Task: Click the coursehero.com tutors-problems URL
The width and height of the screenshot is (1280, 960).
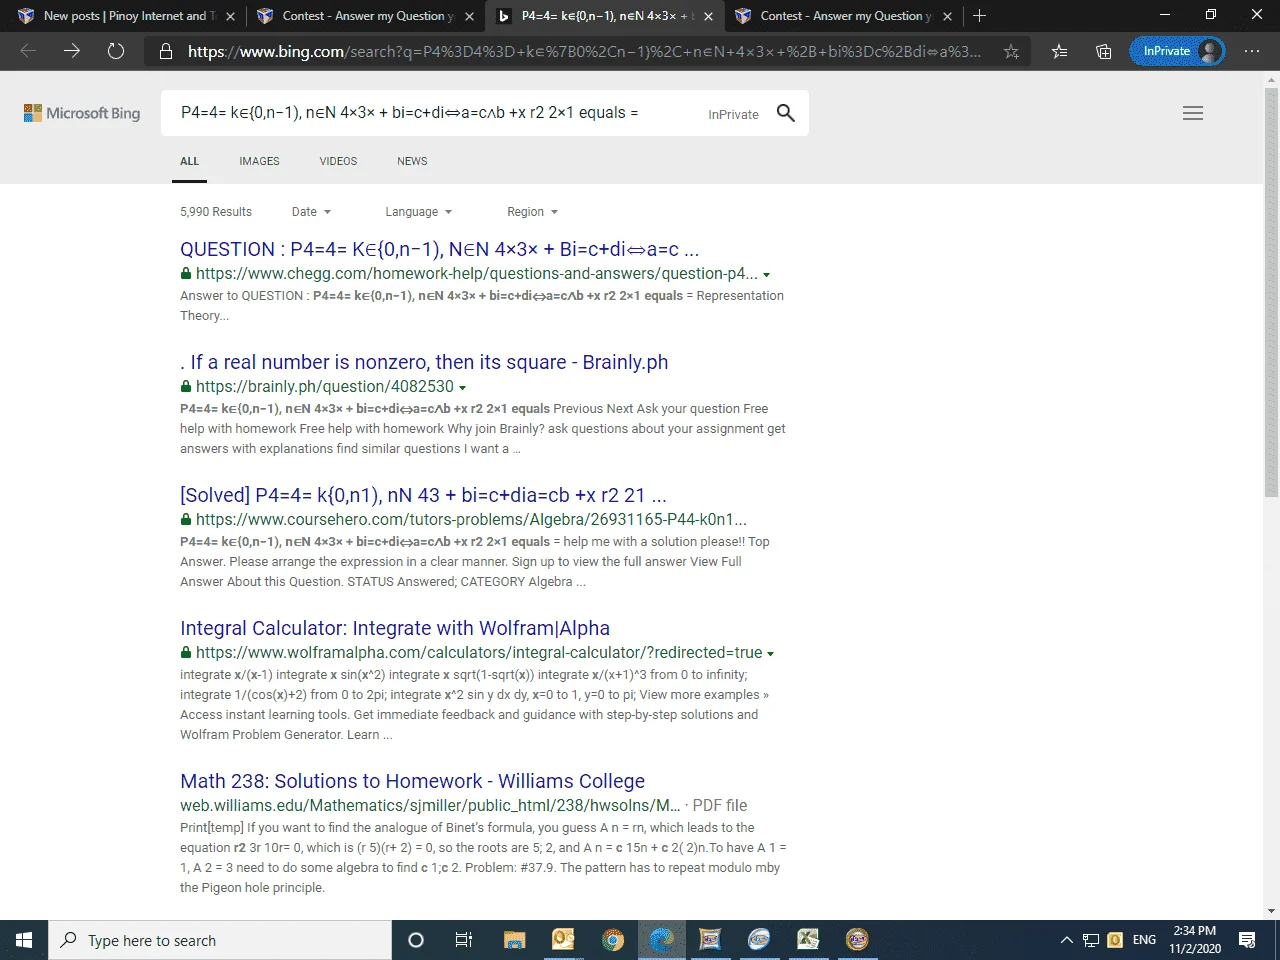Action: point(471,519)
